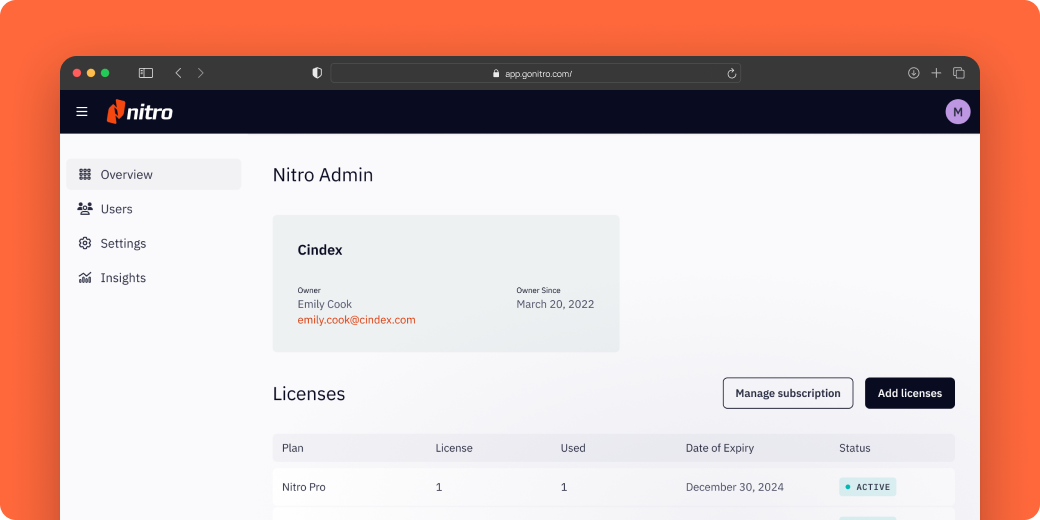Open the hamburger navigation menu
Viewport: 1040px width, 520px height.
(x=82, y=112)
